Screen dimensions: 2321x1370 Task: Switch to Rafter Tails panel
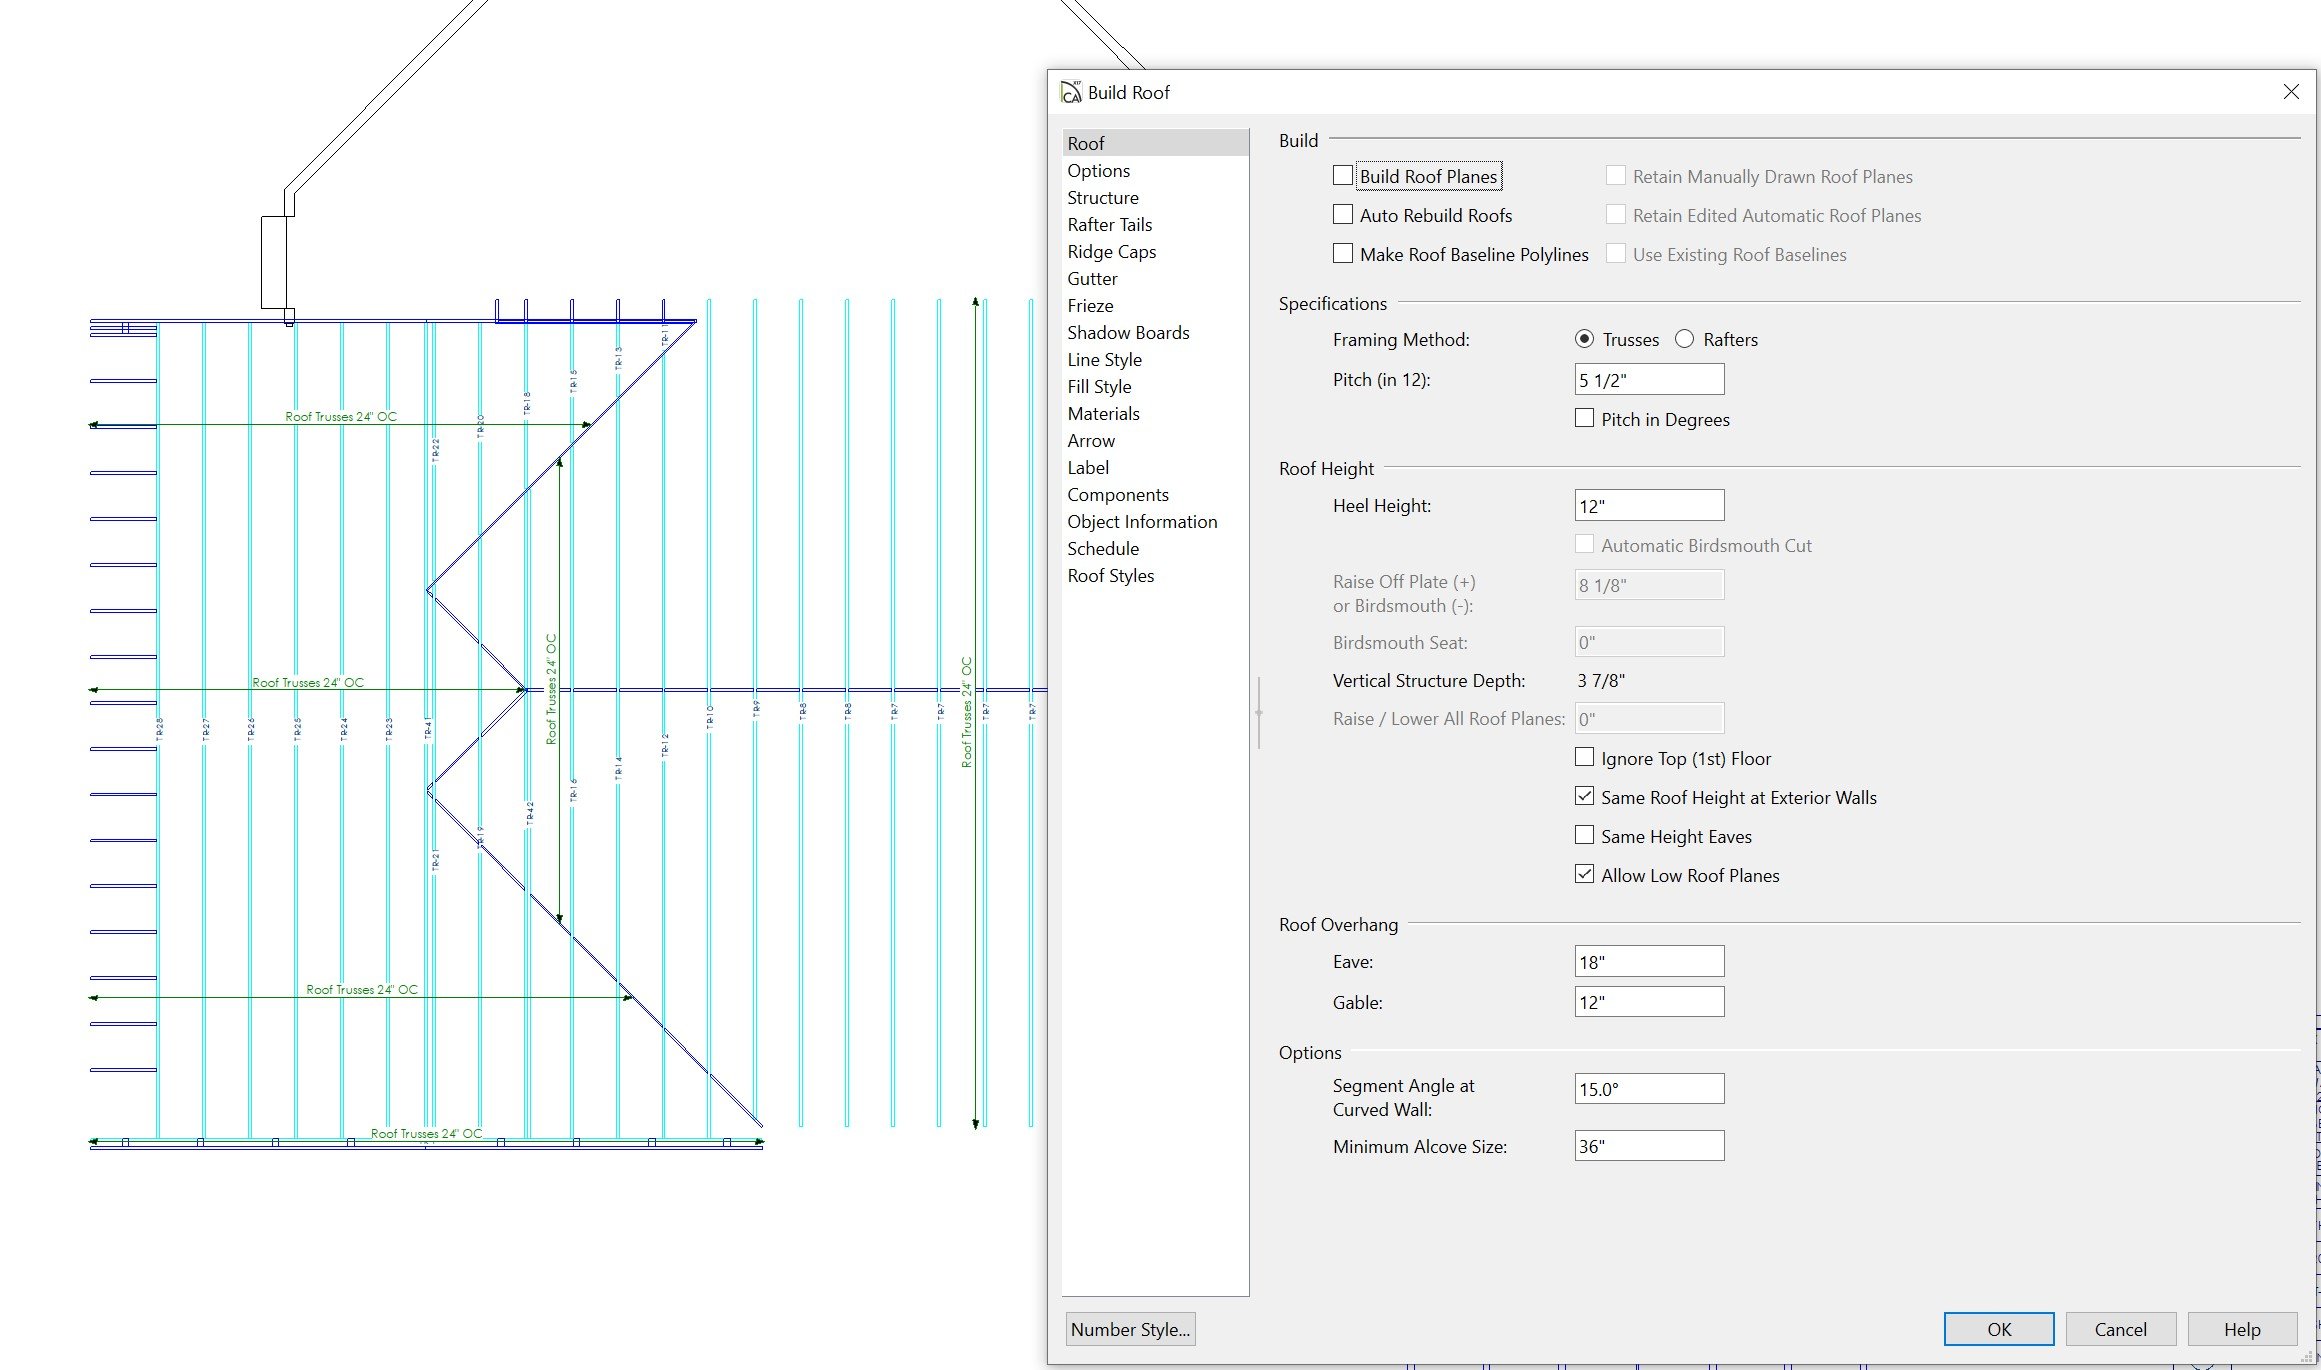pos(1109,225)
